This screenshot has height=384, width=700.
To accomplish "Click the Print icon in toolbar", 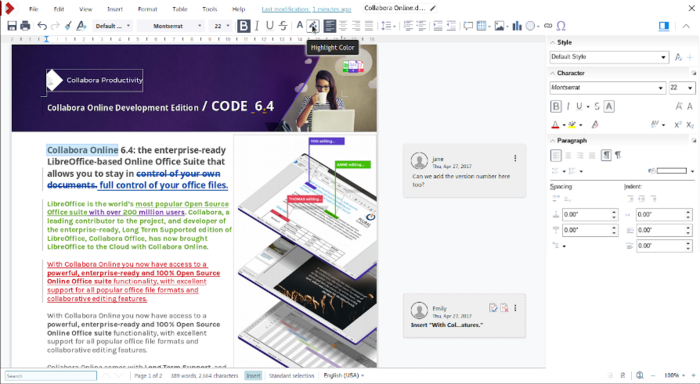I will pyautogui.click(x=25, y=26).
